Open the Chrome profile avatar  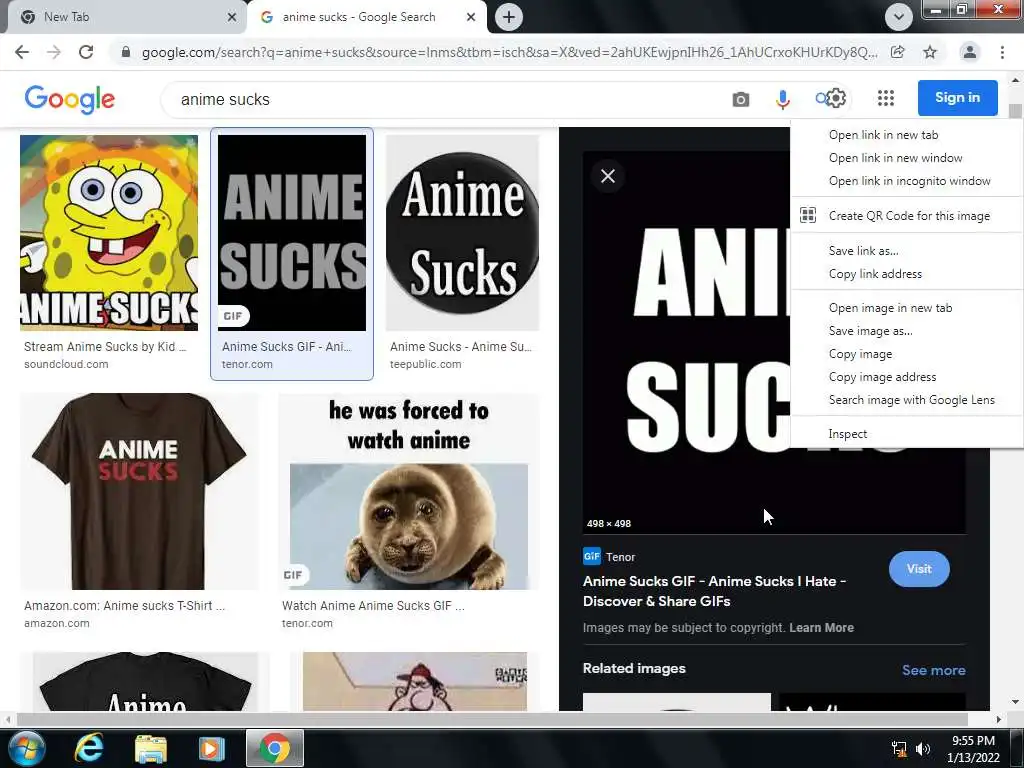click(x=970, y=52)
